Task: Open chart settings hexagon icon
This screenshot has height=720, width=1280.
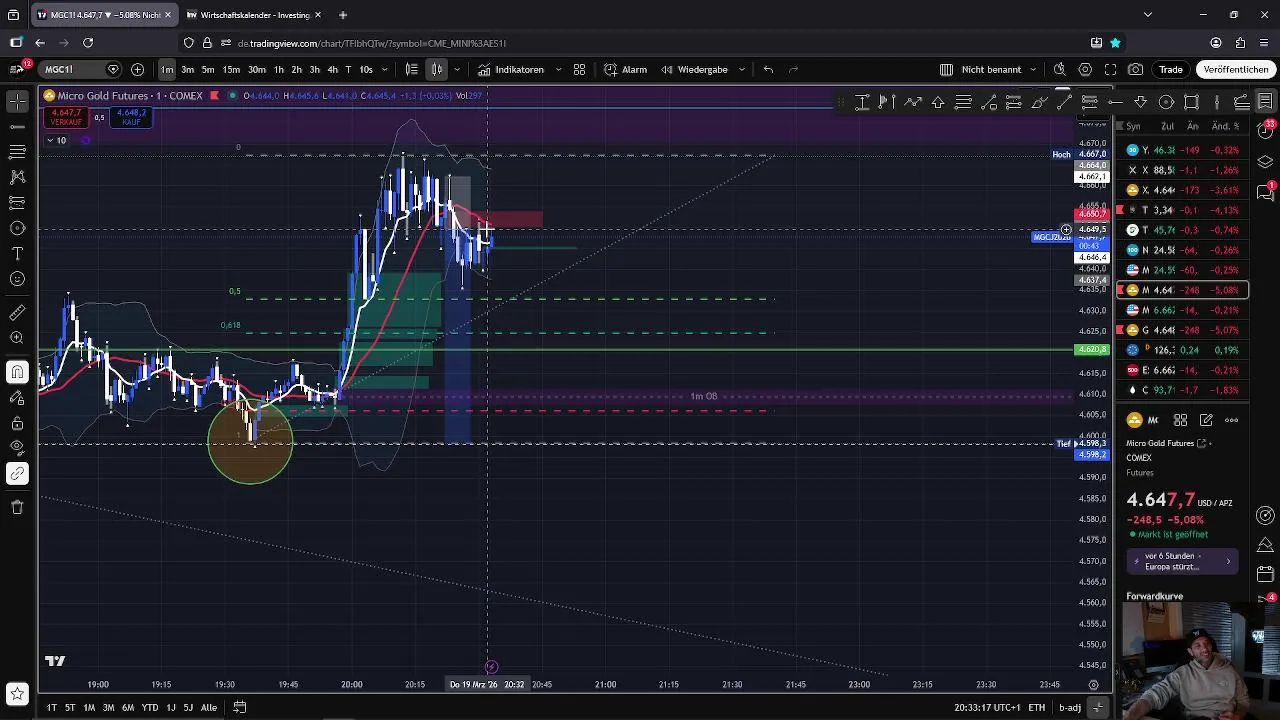Action: (1085, 69)
